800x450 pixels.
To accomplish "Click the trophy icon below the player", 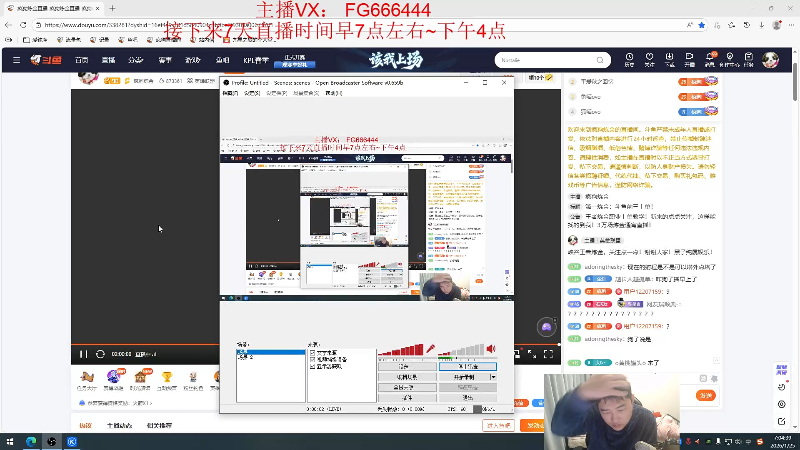I will pyautogui.click(x=166, y=377).
